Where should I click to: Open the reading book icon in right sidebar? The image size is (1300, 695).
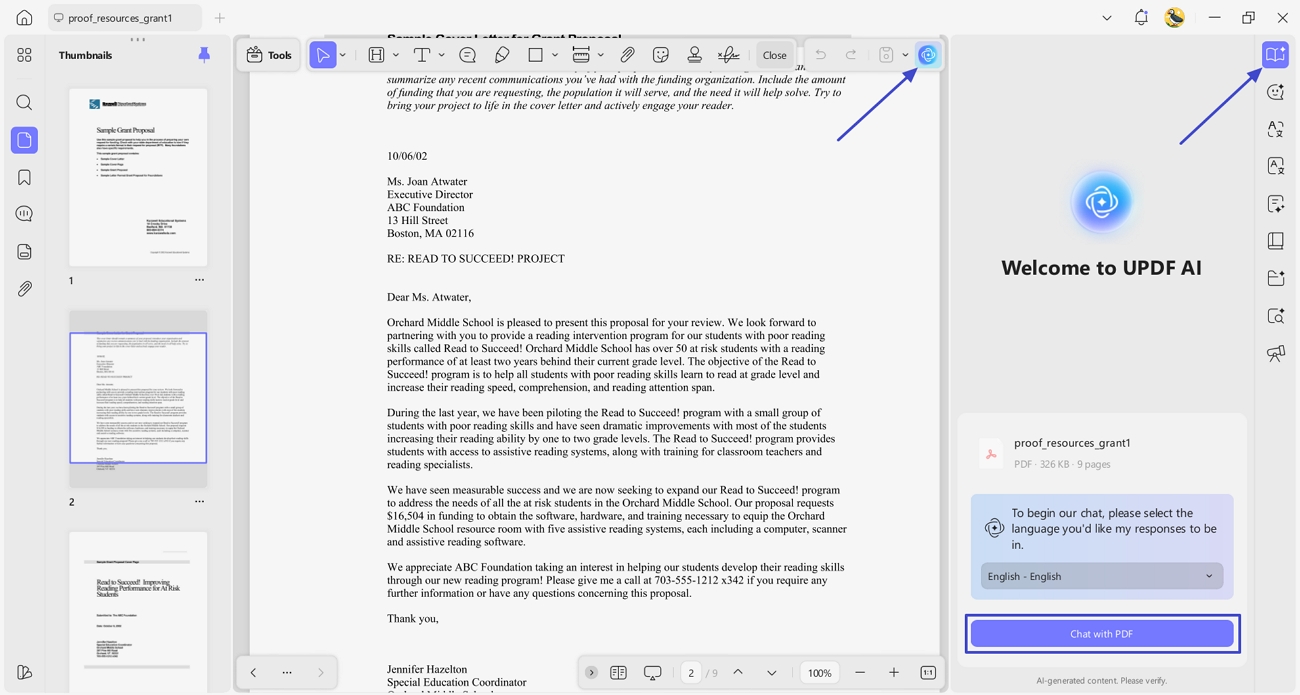(1275, 241)
